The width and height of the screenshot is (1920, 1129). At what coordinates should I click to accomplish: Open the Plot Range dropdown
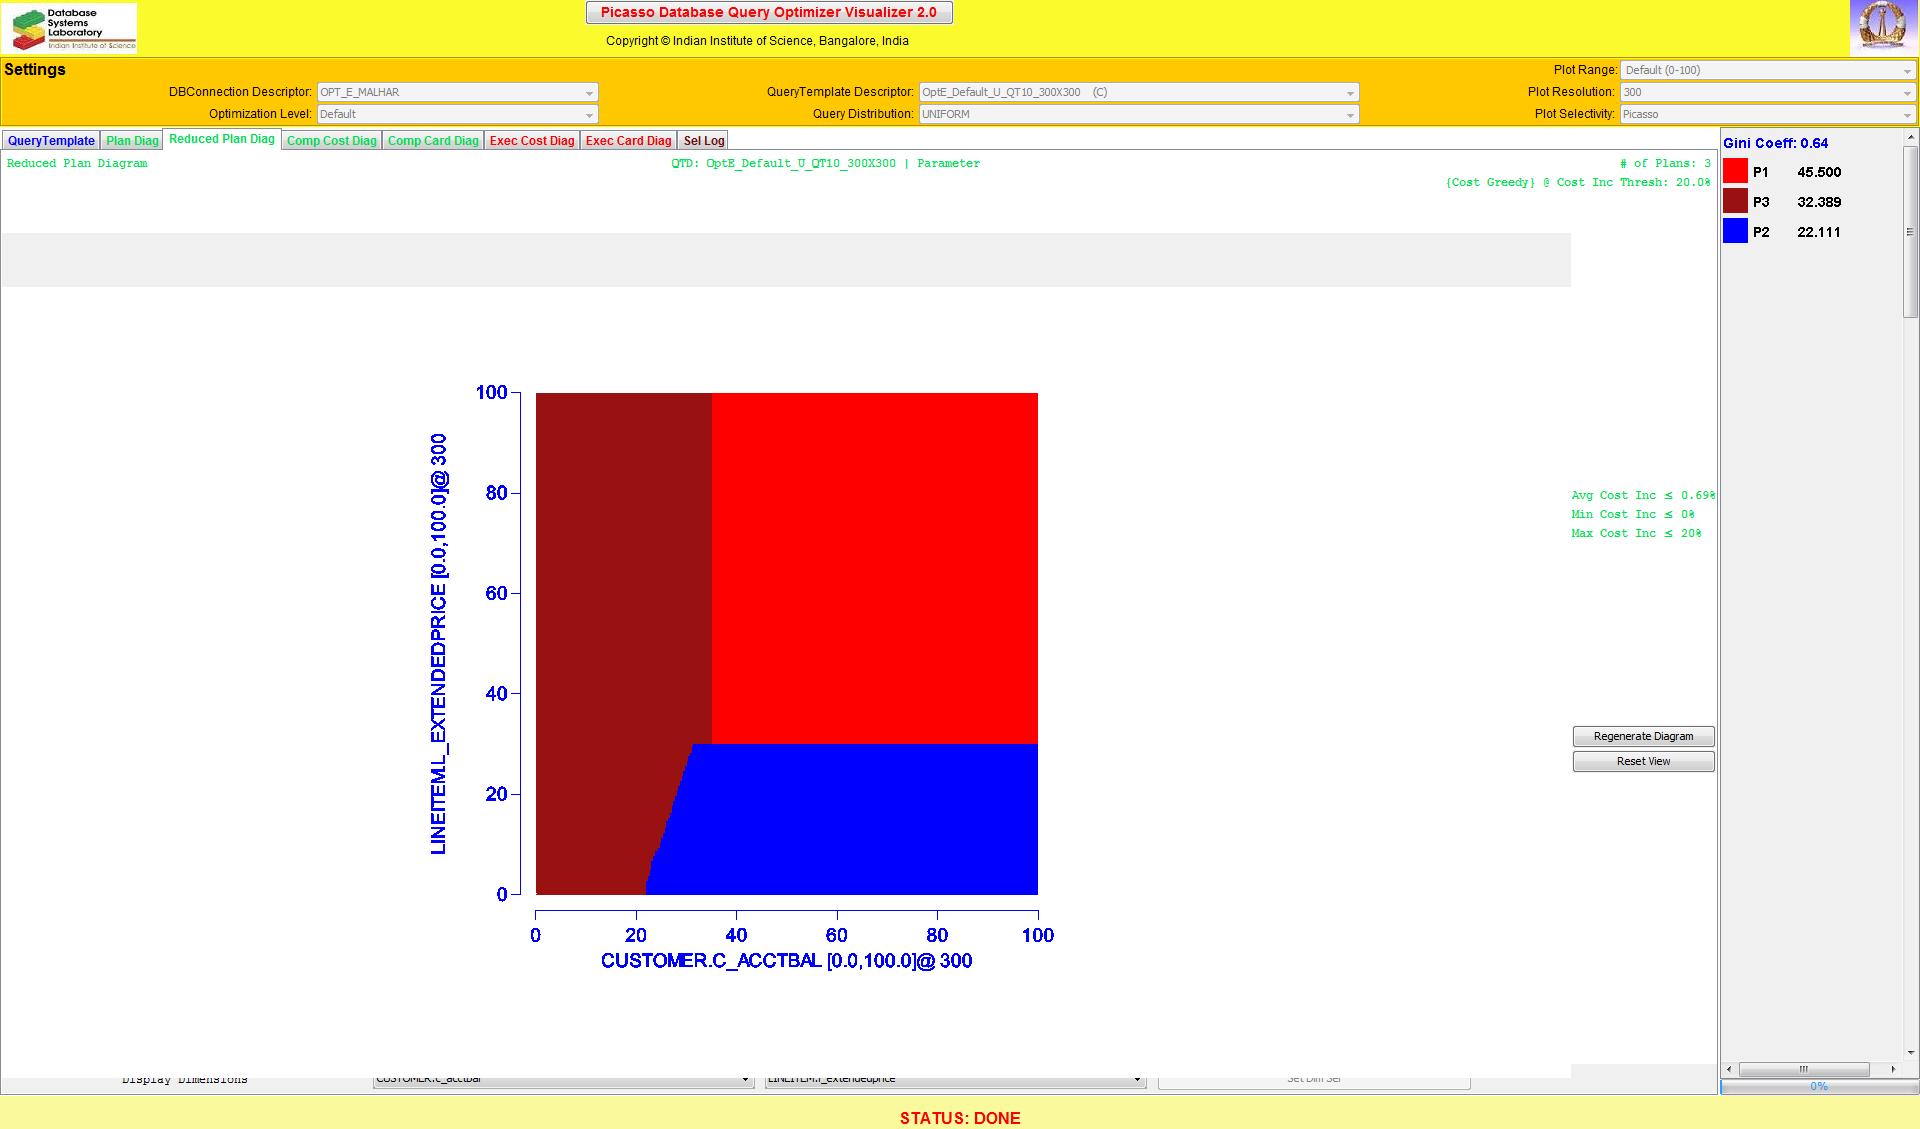pyautogui.click(x=1767, y=70)
